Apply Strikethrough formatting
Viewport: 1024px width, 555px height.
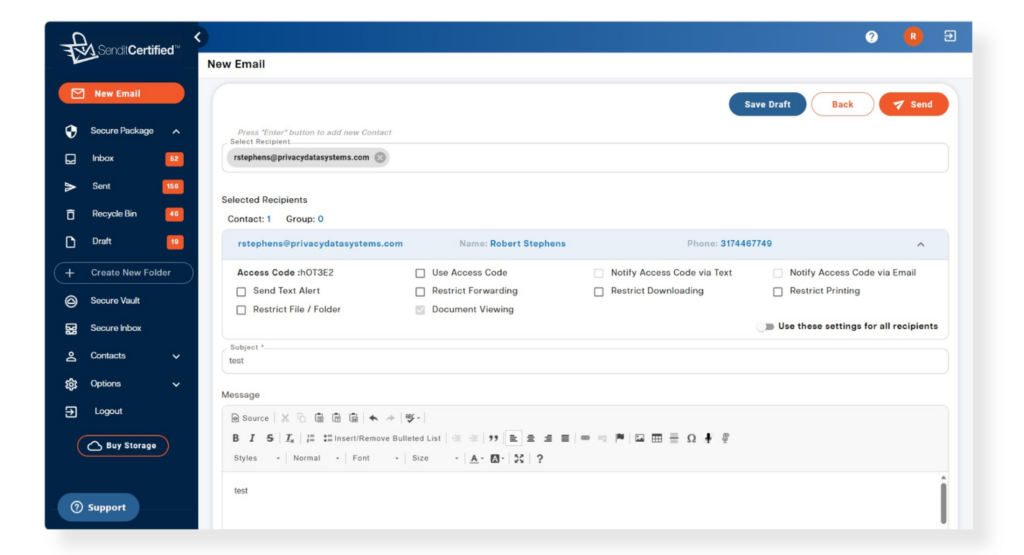click(x=270, y=438)
